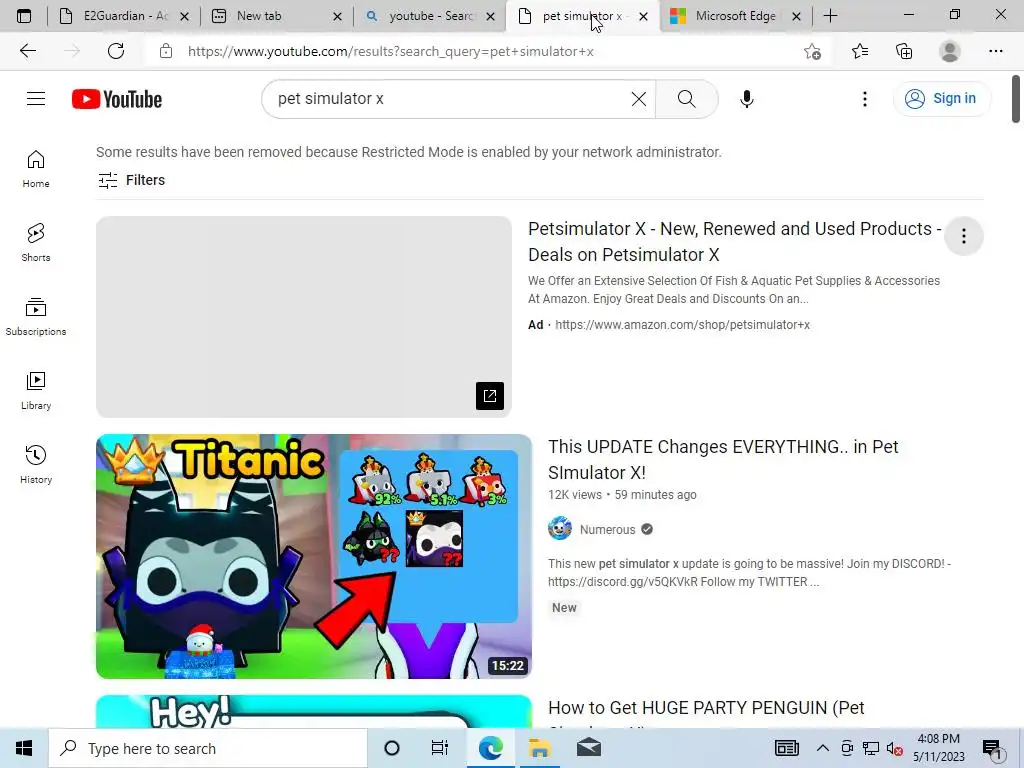Close the E2Guardian tab
This screenshot has width=1024, height=768.
point(184,16)
